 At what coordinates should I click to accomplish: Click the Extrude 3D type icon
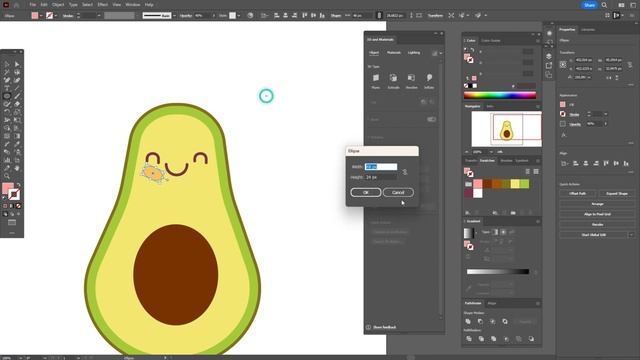393,78
